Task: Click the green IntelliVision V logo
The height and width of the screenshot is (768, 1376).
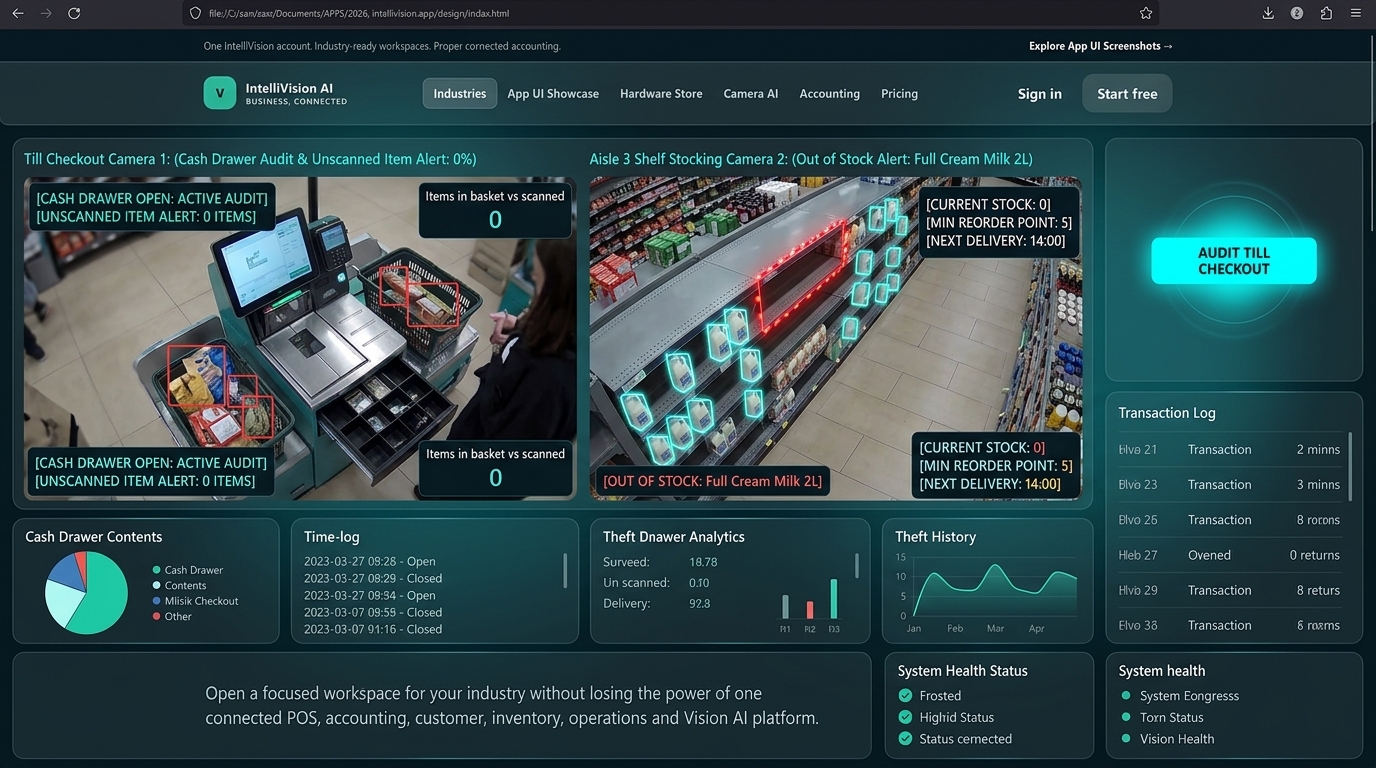Action: [220, 93]
